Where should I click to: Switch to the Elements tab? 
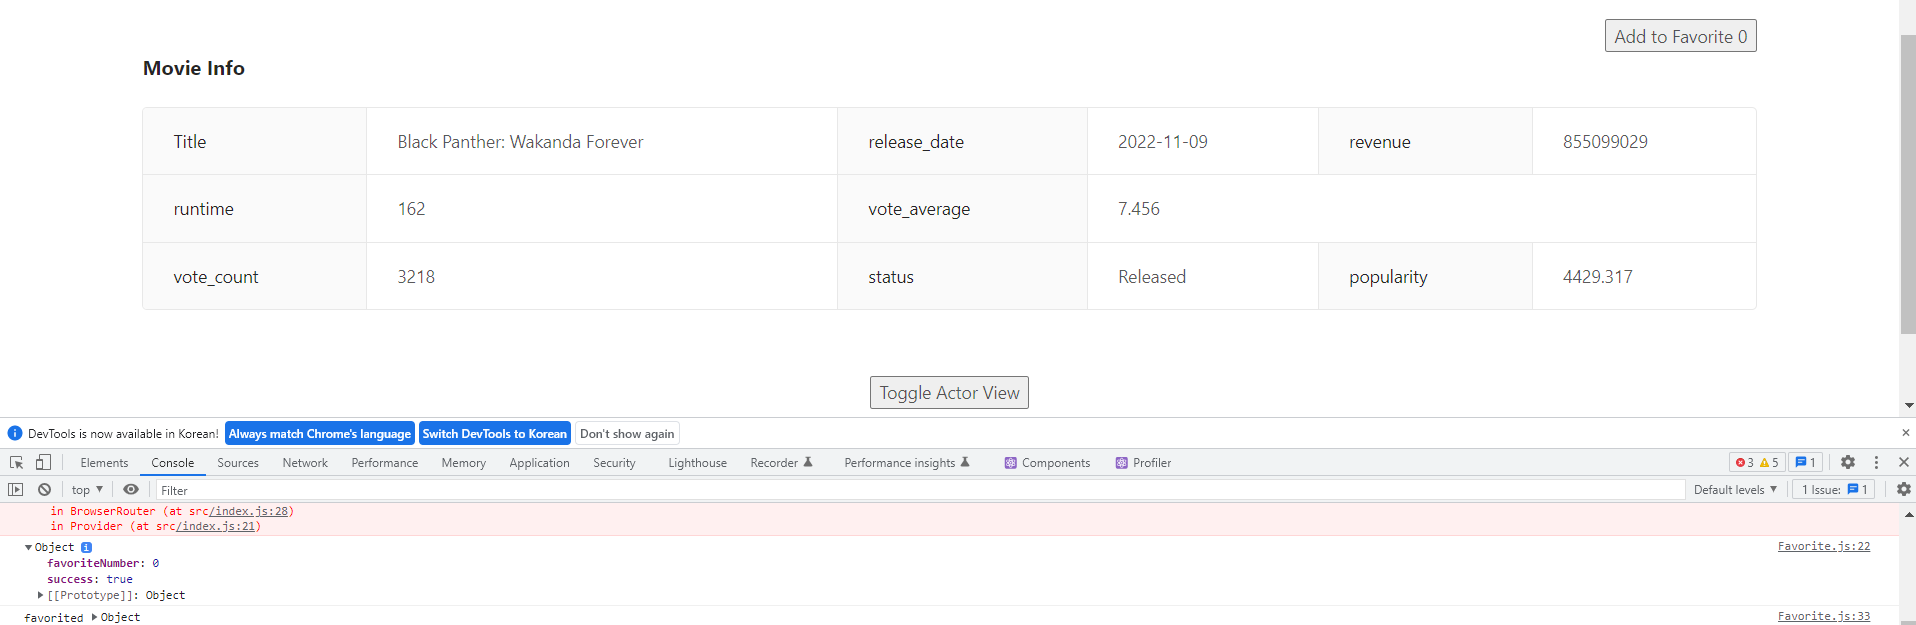pyautogui.click(x=104, y=463)
